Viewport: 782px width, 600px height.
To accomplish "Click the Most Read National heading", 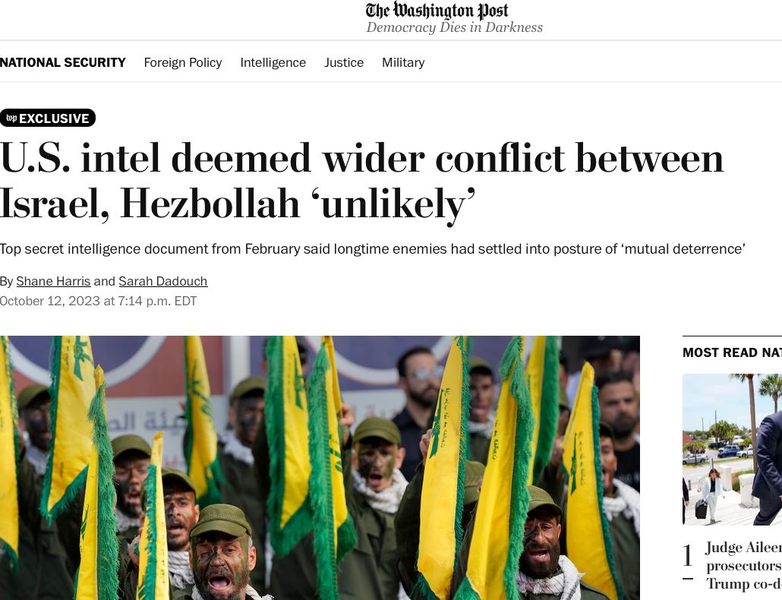I will (x=732, y=353).
